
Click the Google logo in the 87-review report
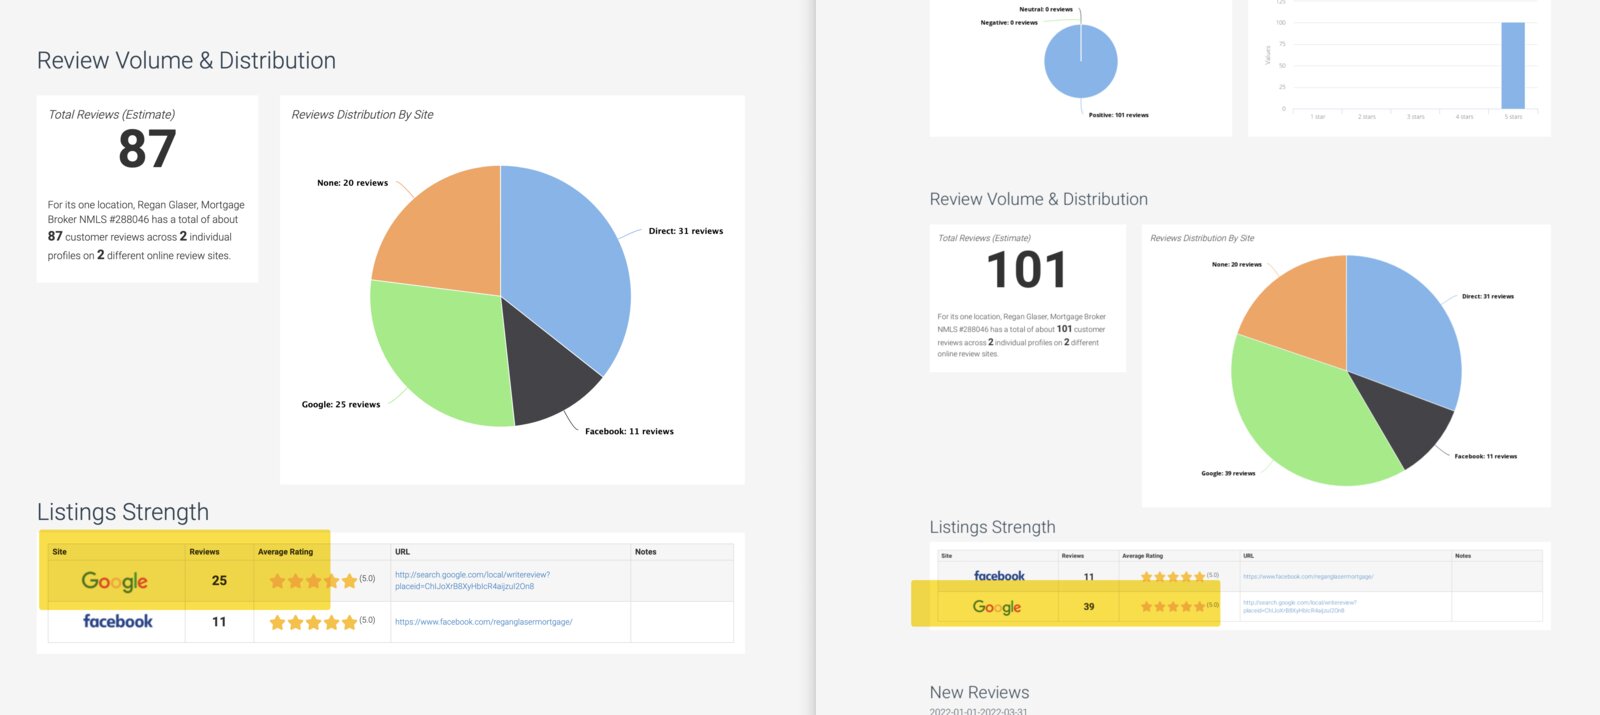(114, 581)
